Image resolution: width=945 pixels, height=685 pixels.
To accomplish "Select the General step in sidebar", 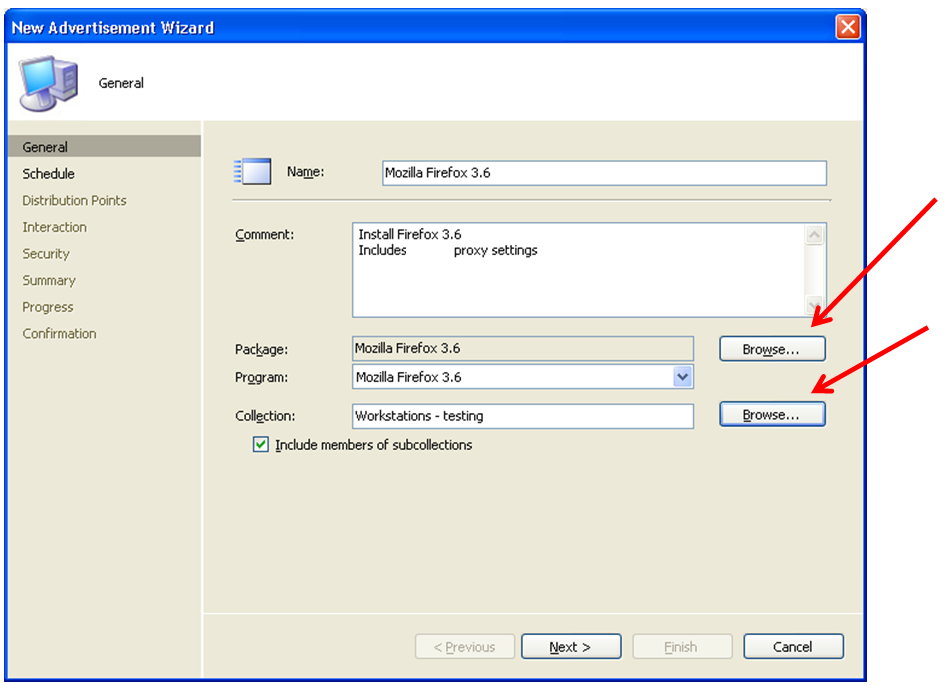I will coord(105,146).
